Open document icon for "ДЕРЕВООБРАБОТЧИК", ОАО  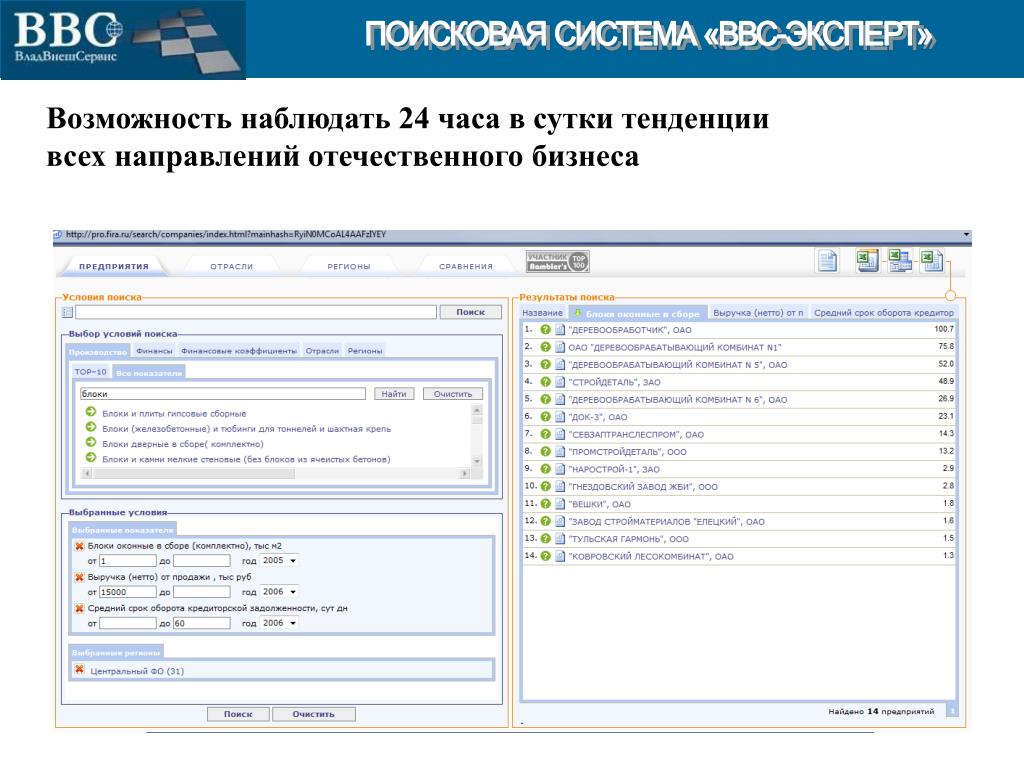coord(560,330)
